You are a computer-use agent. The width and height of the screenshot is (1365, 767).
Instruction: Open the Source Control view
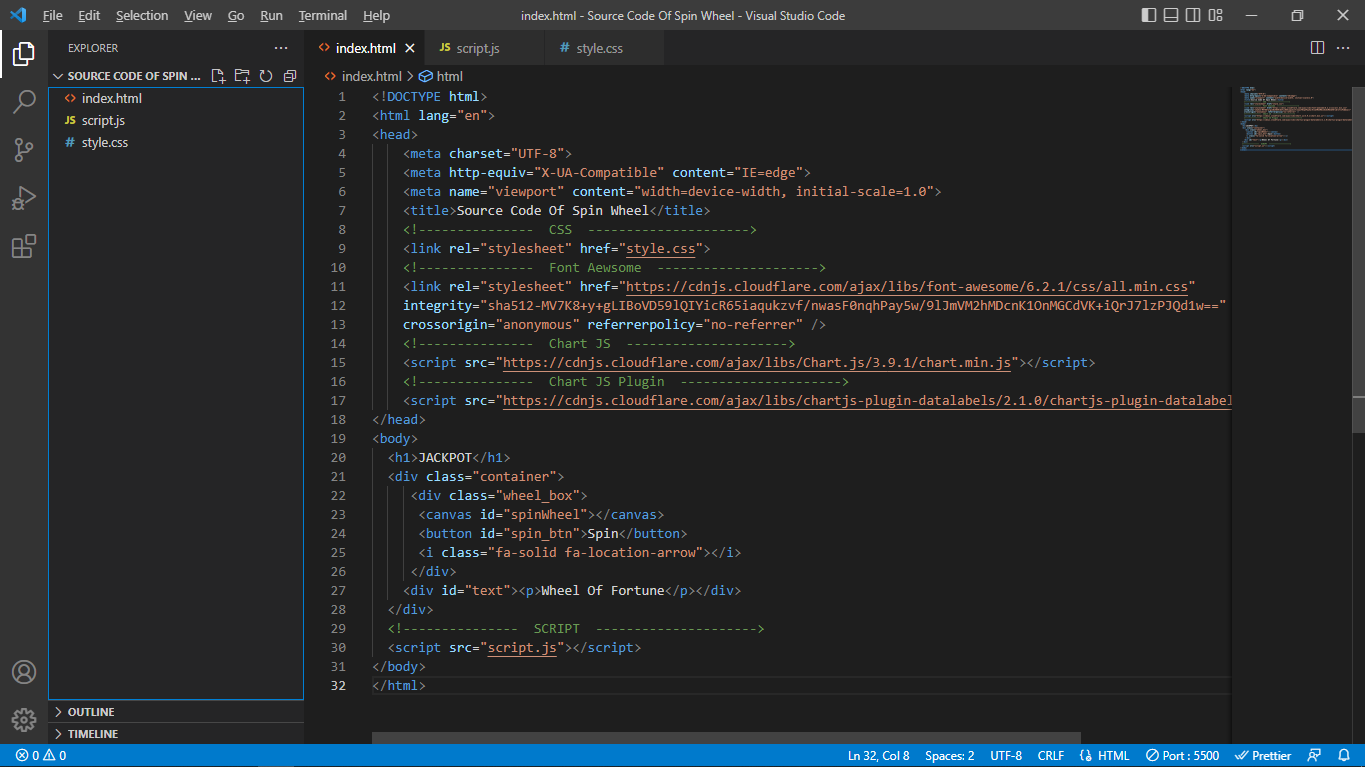click(x=24, y=149)
